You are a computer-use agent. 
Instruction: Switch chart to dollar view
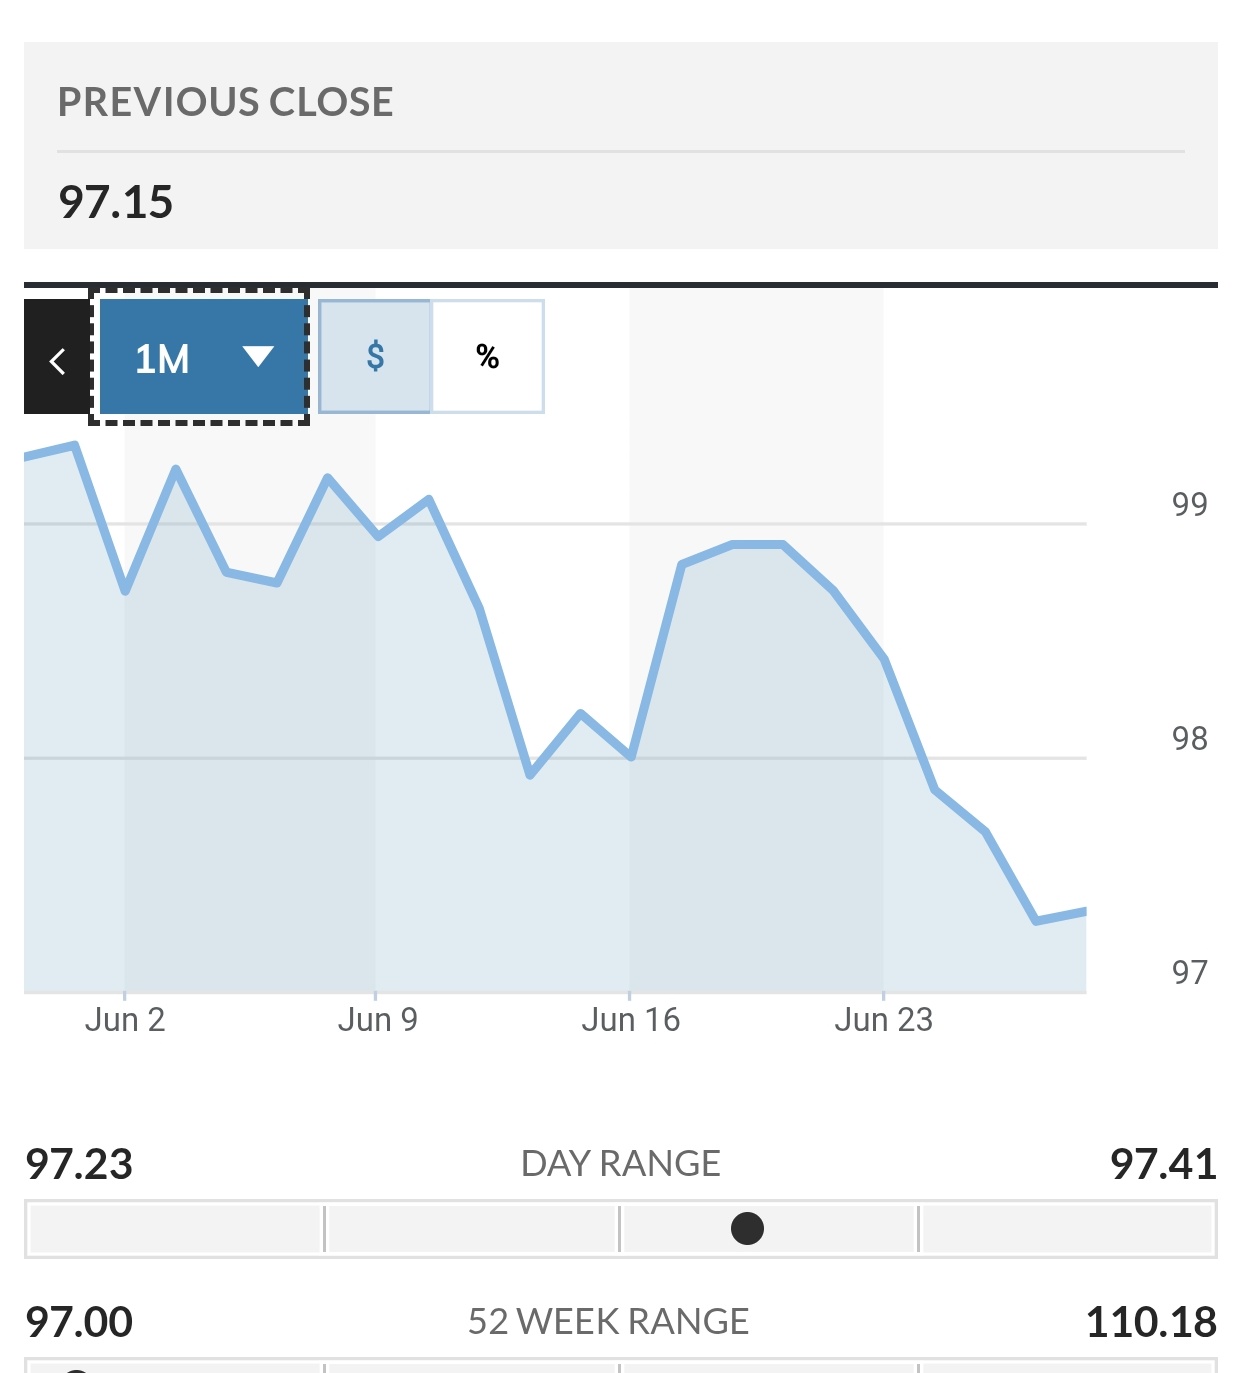pos(375,356)
